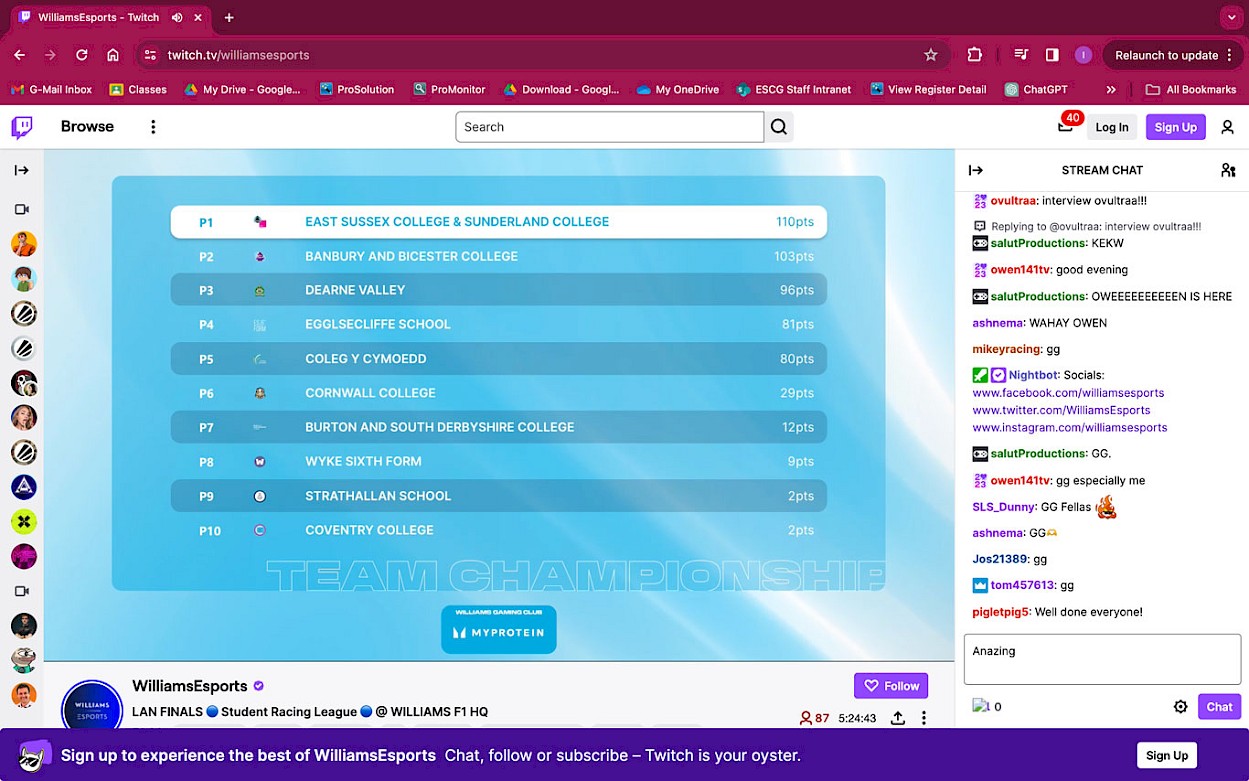1249x781 pixels.
Task: Focus the Twitch Search field
Action: pos(609,127)
